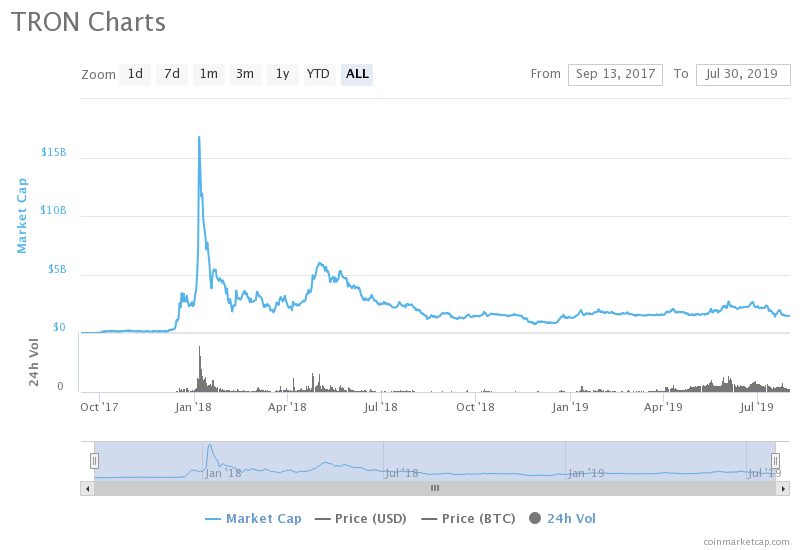This screenshot has width=800, height=550.
Task: Select the 7d zoom range
Action: coord(172,74)
